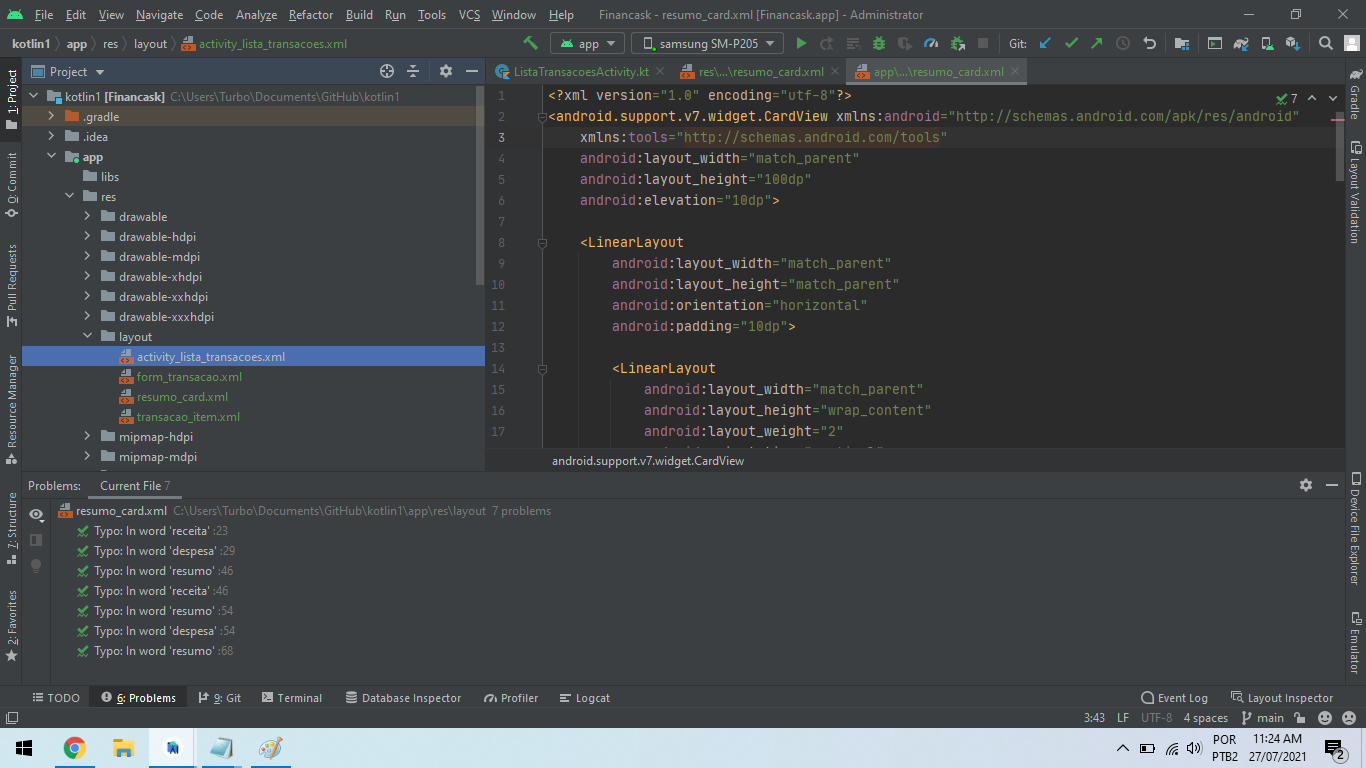Collapse the res folder
The width and height of the screenshot is (1366, 768).
(x=69, y=197)
